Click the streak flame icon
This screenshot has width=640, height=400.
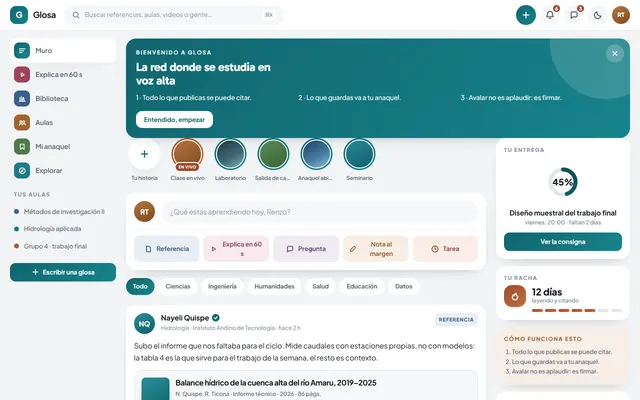[x=515, y=296]
